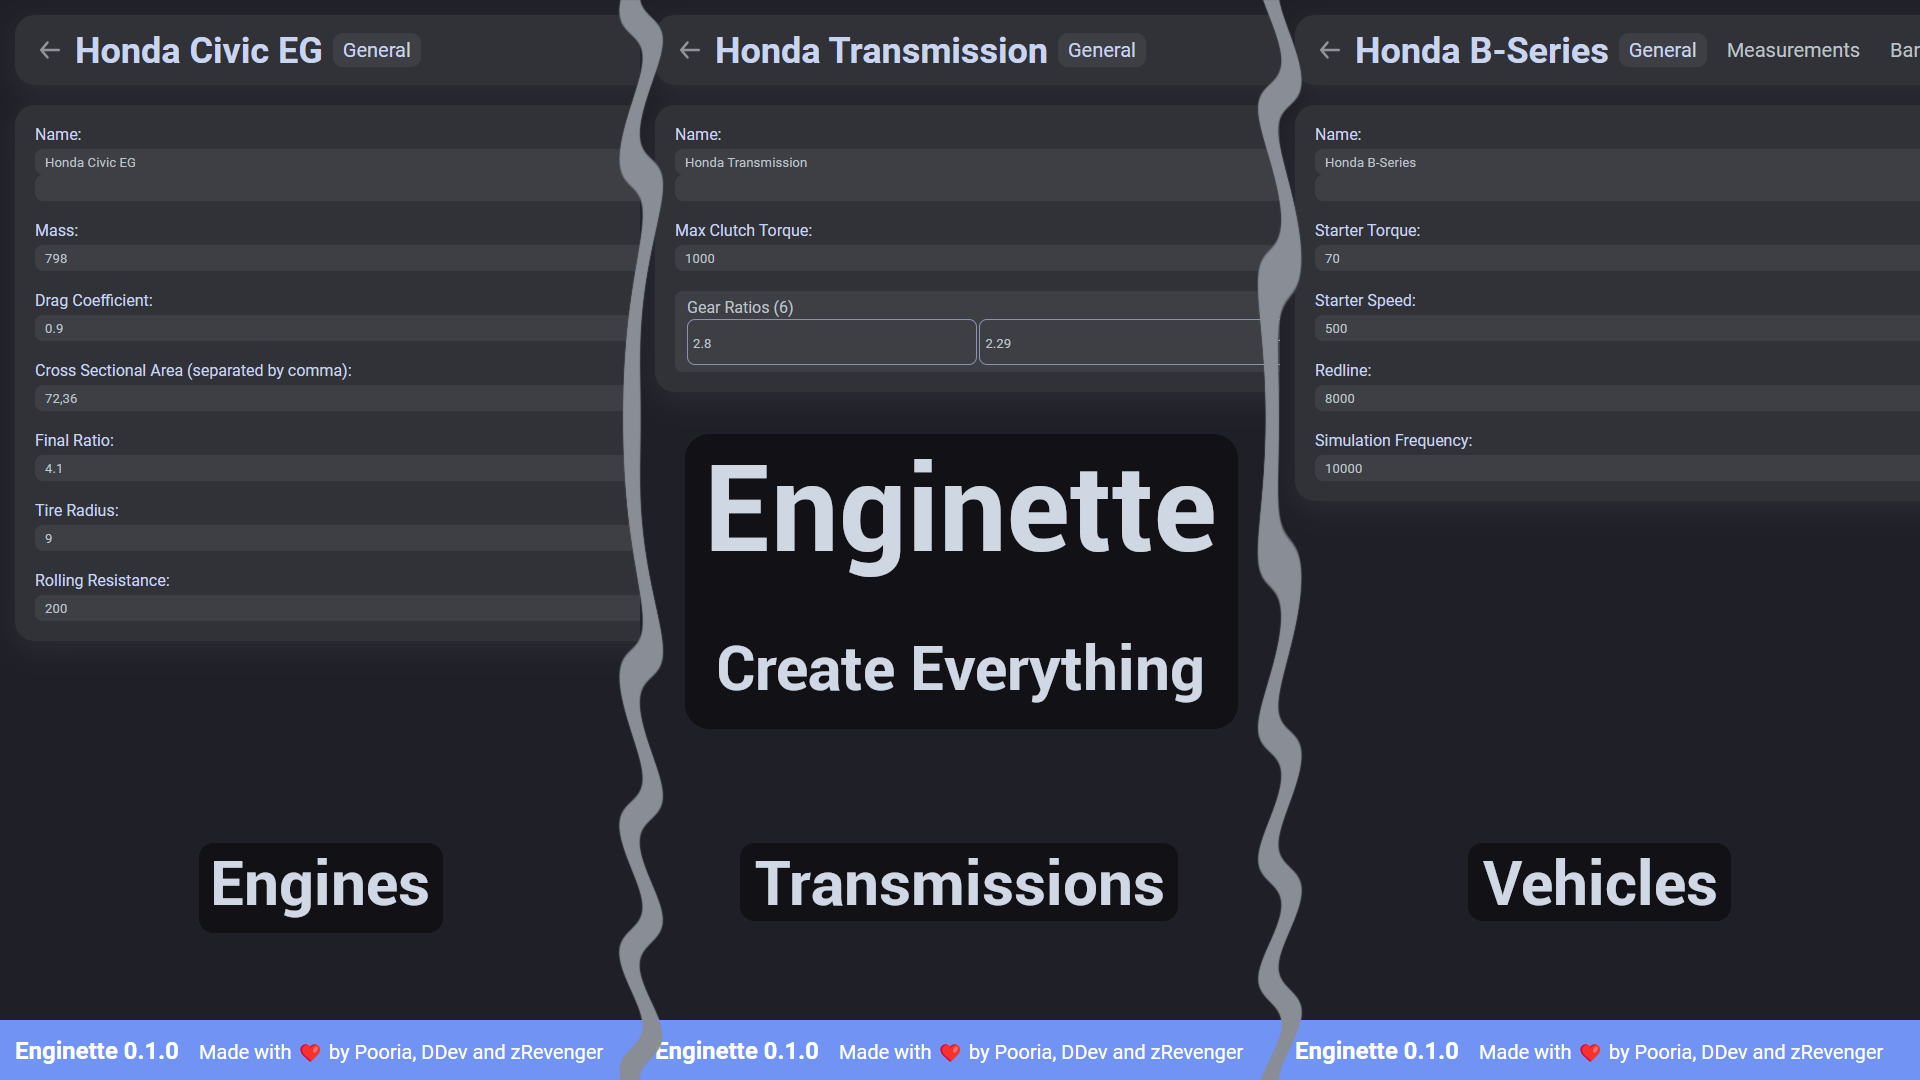Edit the Rolling Resistance field
This screenshot has width=1920, height=1080.
tap(330, 608)
